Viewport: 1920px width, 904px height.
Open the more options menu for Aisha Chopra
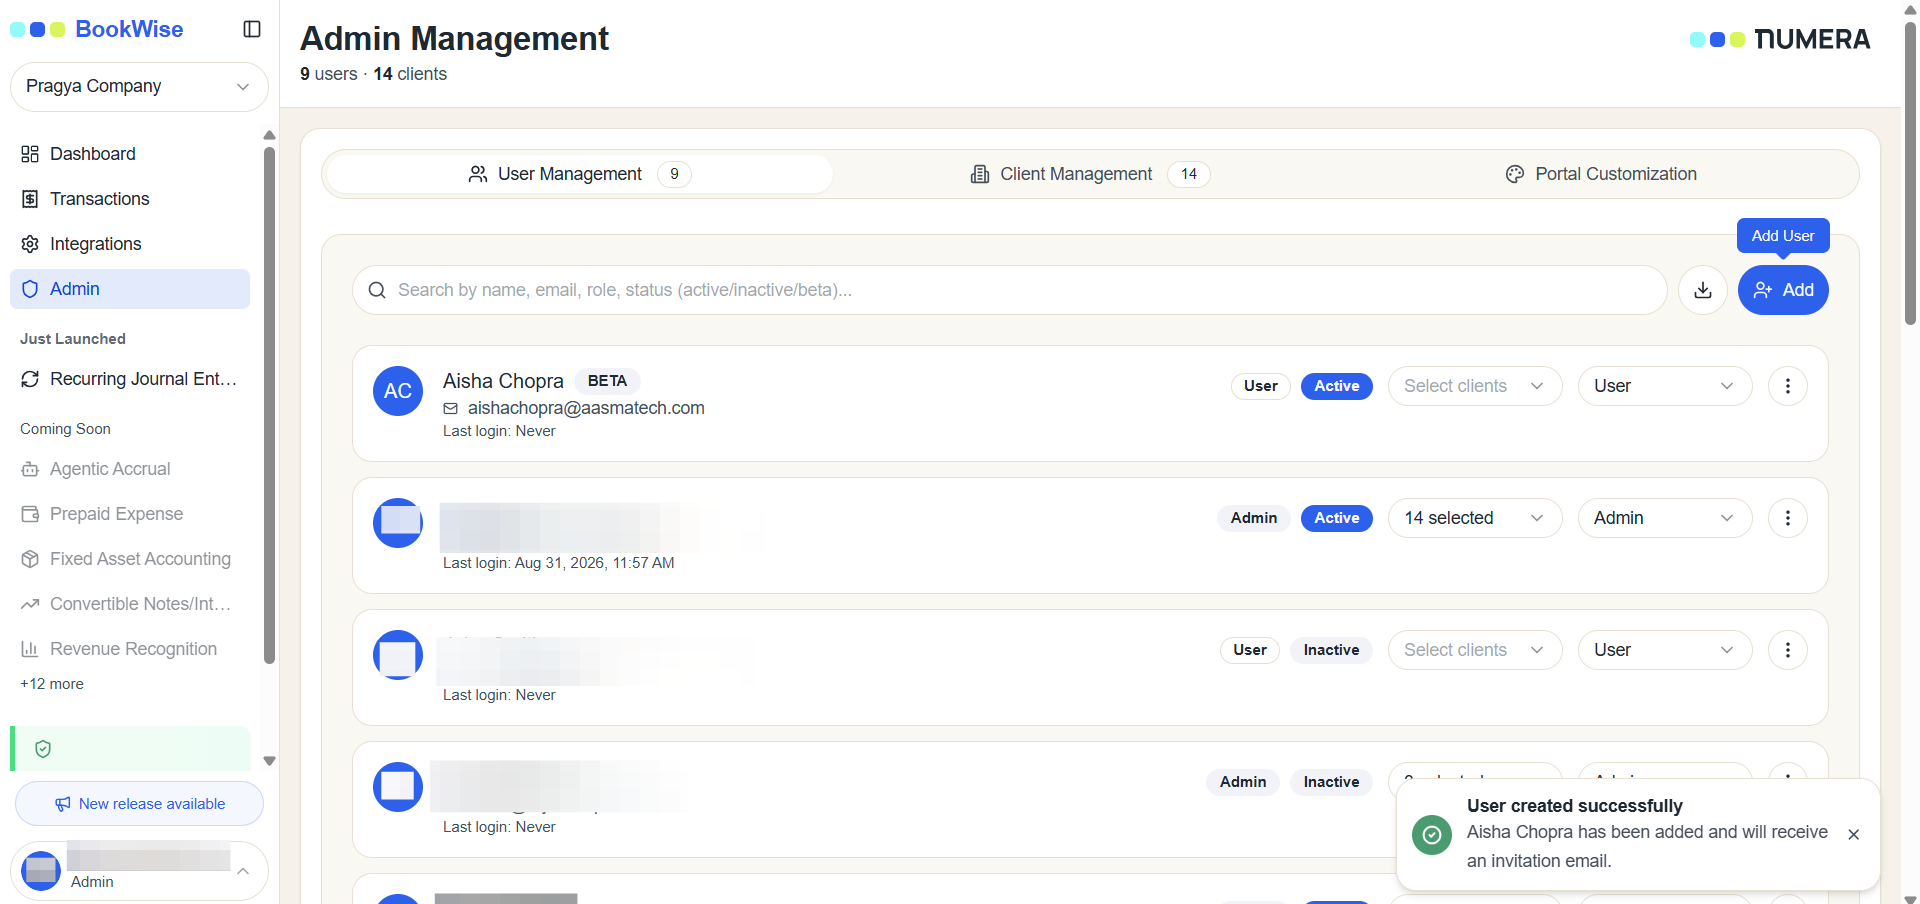1788,386
